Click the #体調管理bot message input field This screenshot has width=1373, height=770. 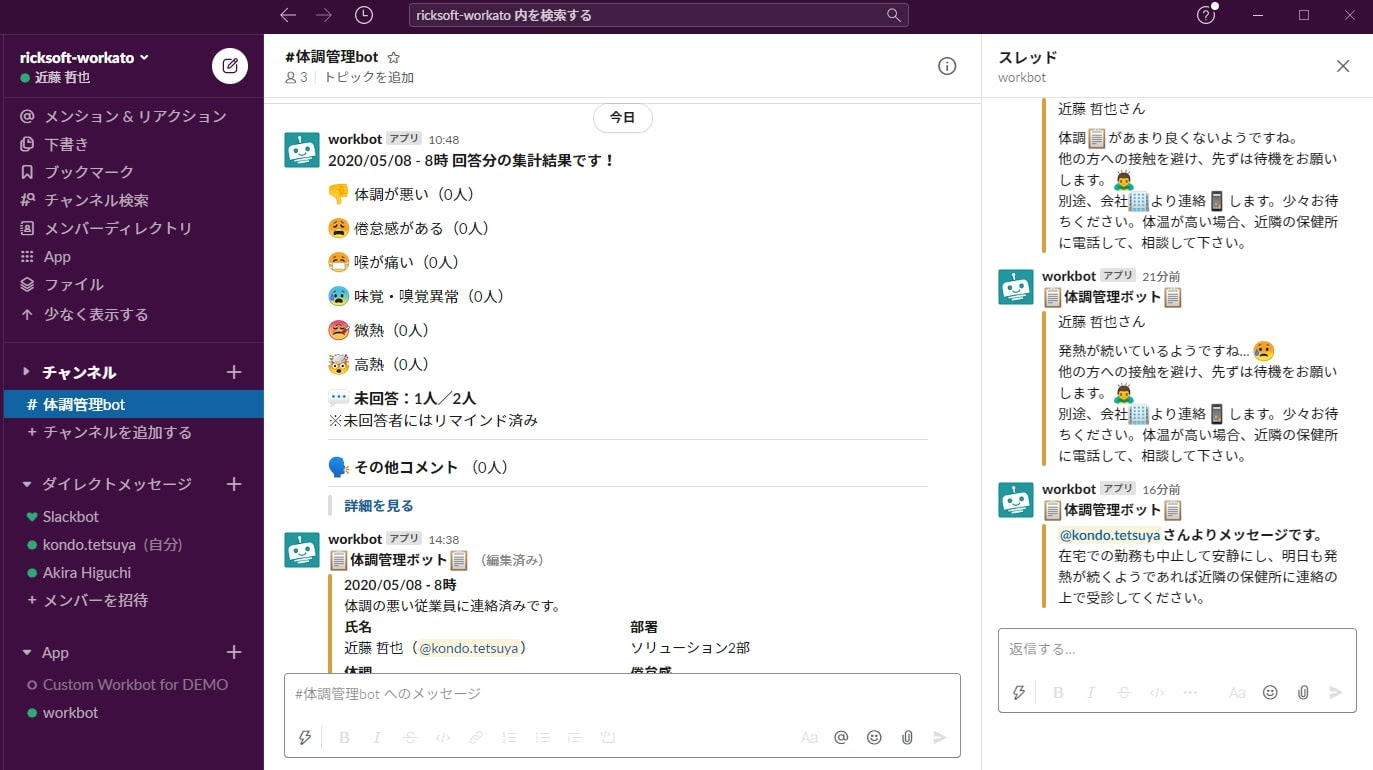coord(622,694)
